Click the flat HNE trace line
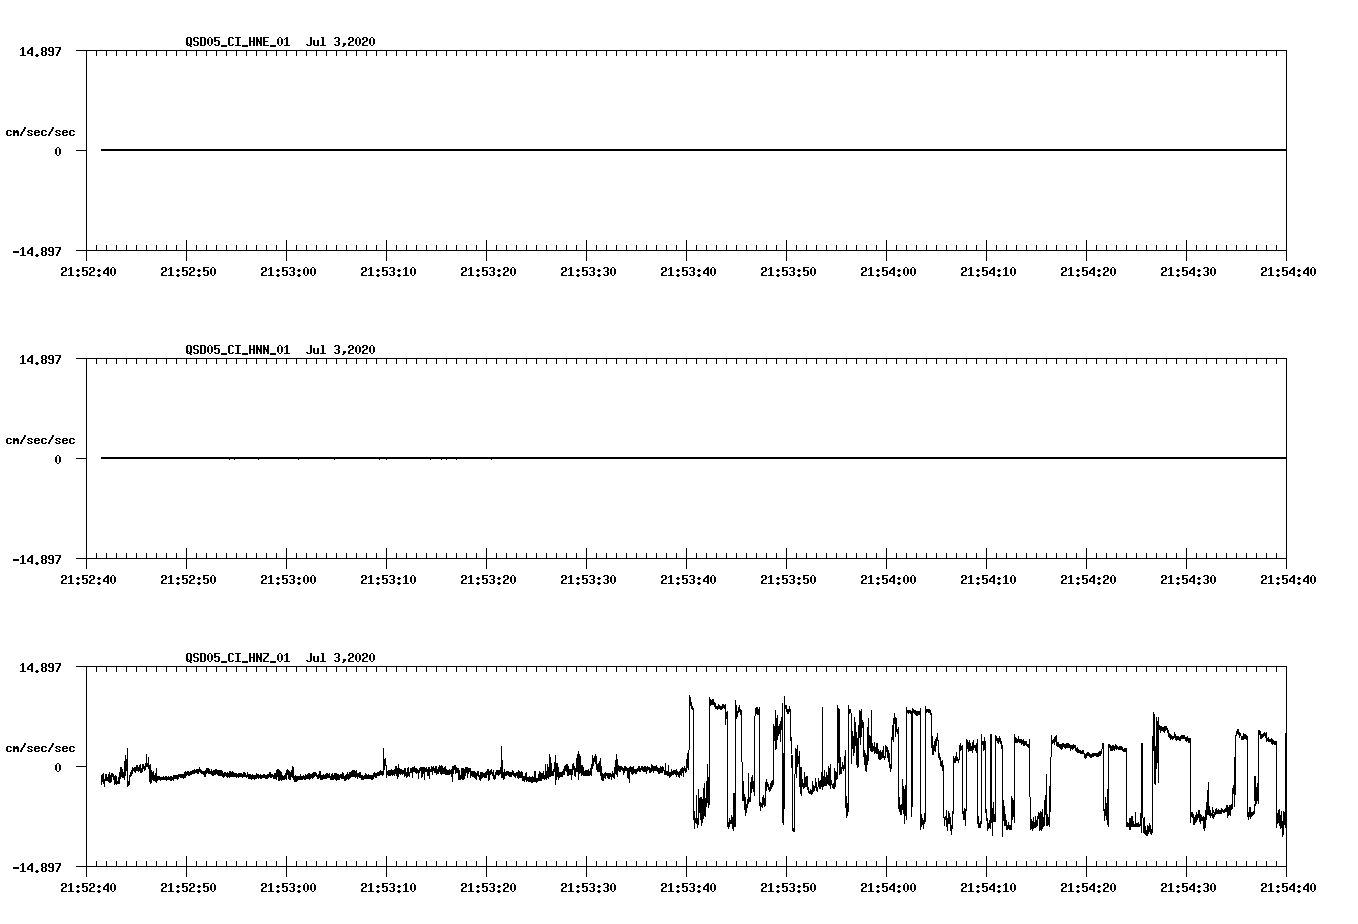Image resolution: width=1358 pixels, height=924 pixels. point(693,150)
